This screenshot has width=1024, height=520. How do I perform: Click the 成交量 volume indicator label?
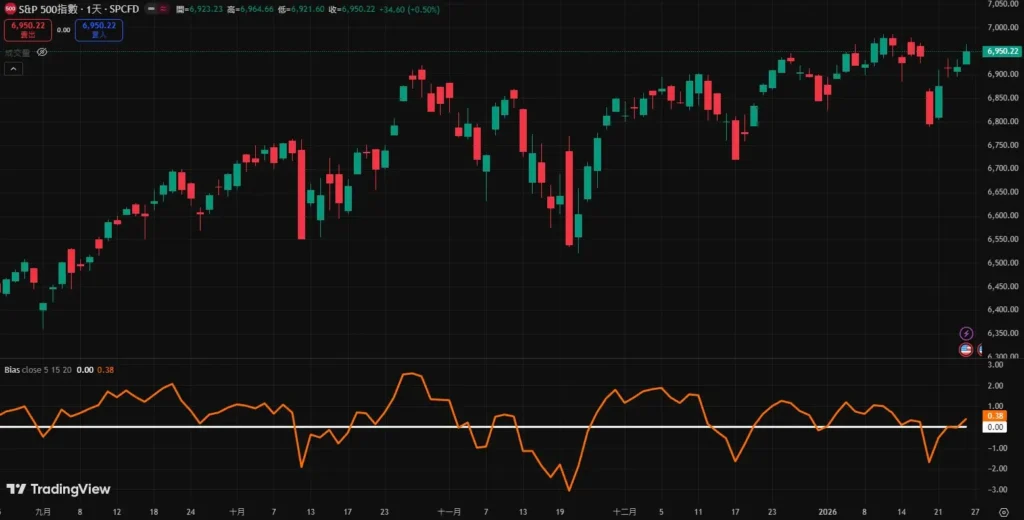click(17, 51)
